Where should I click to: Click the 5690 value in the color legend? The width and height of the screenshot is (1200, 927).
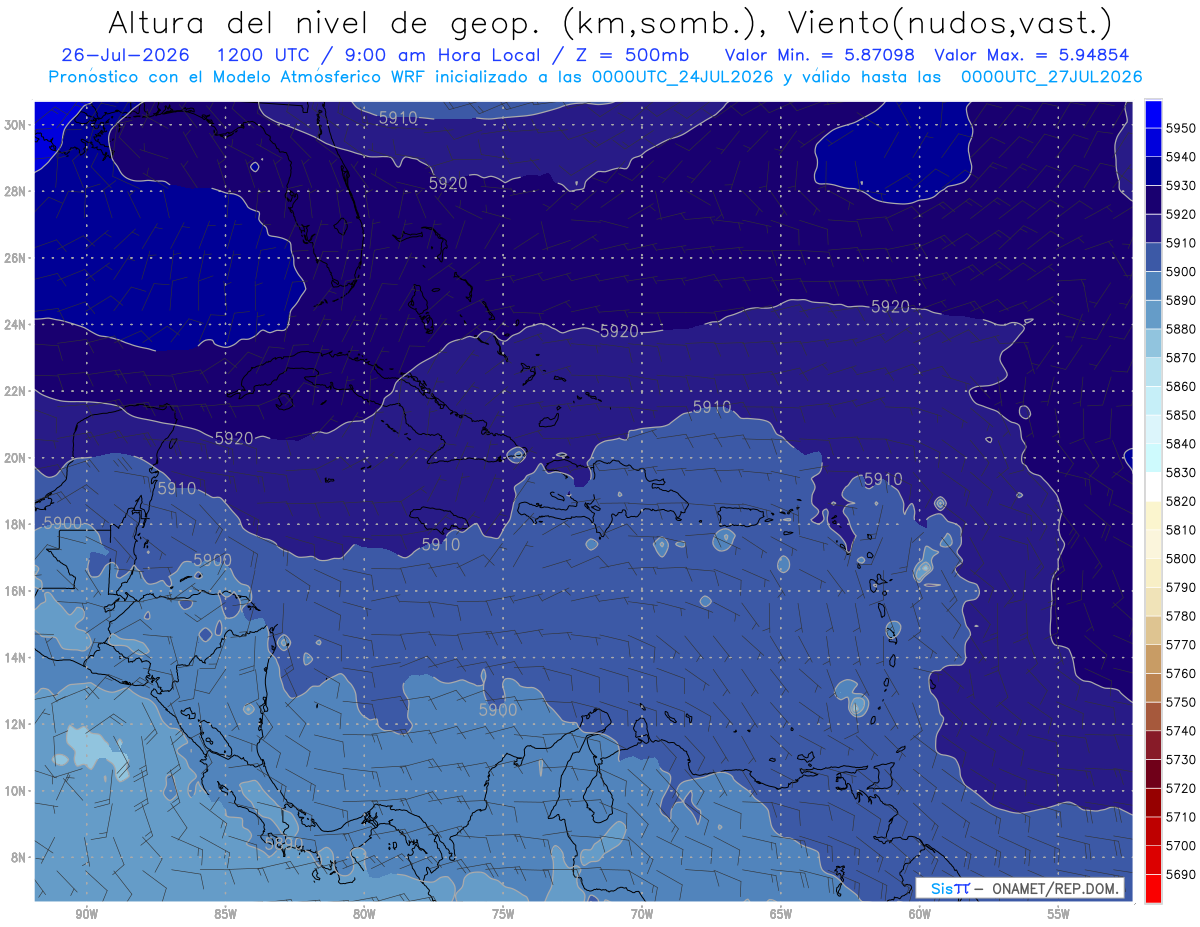point(1181,874)
